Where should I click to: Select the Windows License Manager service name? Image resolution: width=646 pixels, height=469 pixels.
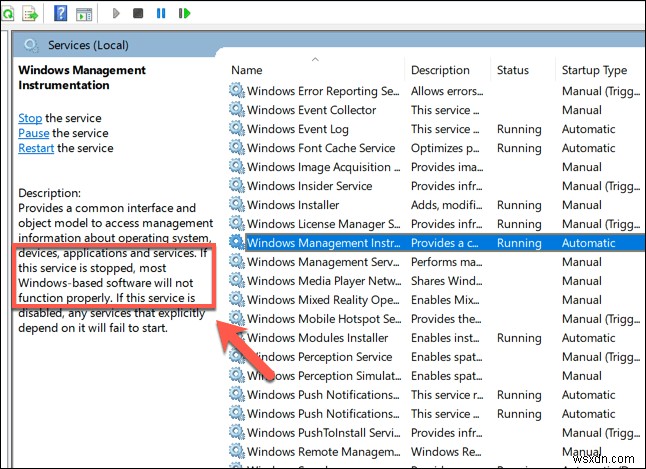(x=323, y=224)
